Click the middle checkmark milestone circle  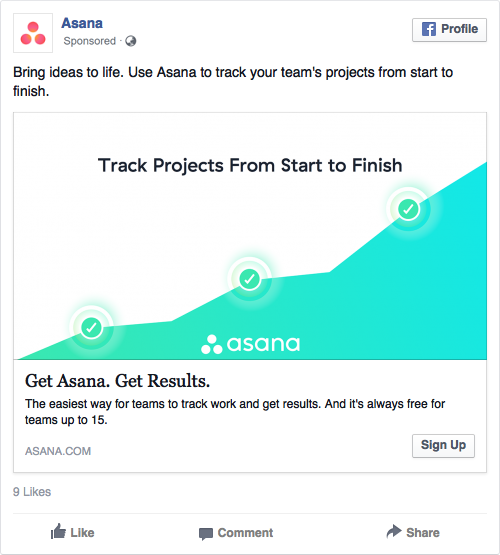tap(249, 279)
